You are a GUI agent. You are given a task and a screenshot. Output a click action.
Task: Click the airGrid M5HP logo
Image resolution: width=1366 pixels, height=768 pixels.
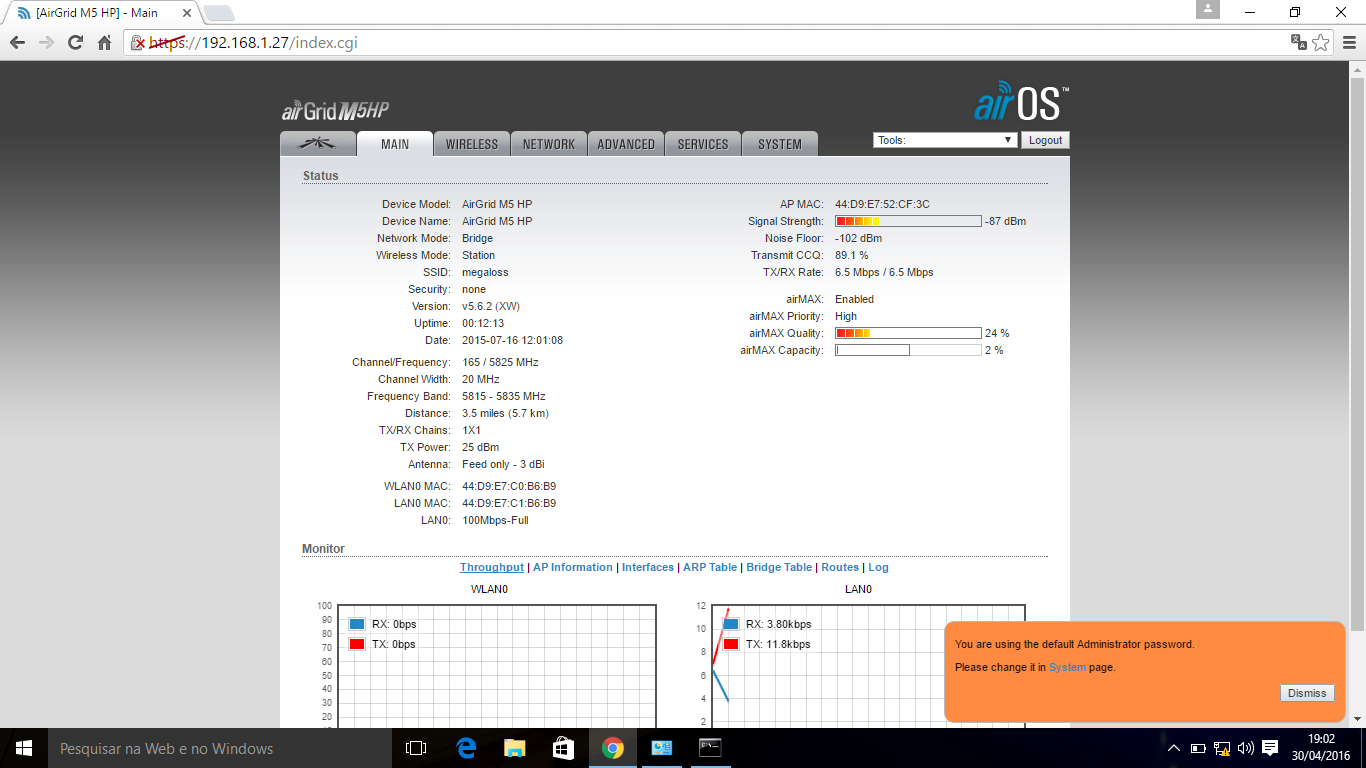[x=335, y=111]
